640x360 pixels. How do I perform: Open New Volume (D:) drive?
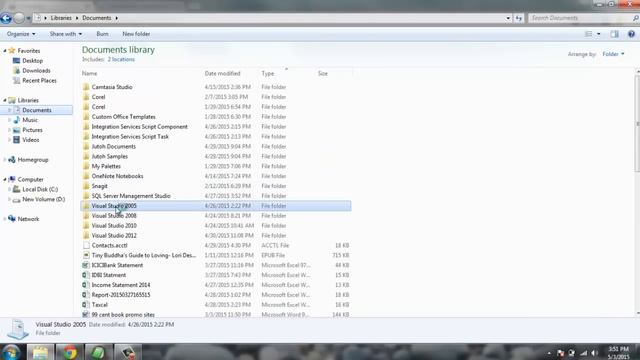pos(43,199)
